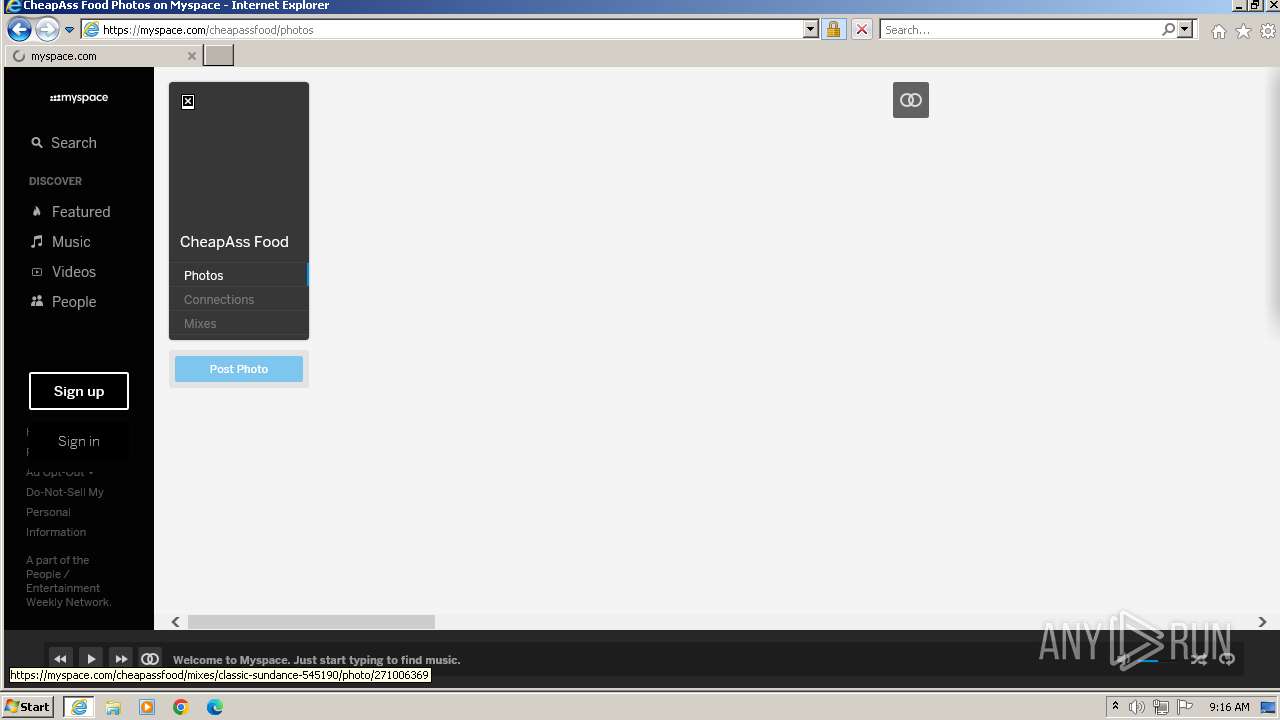Open File Explorer from taskbar
This screenshot has width=1280, height=720.
click(113, 707)
